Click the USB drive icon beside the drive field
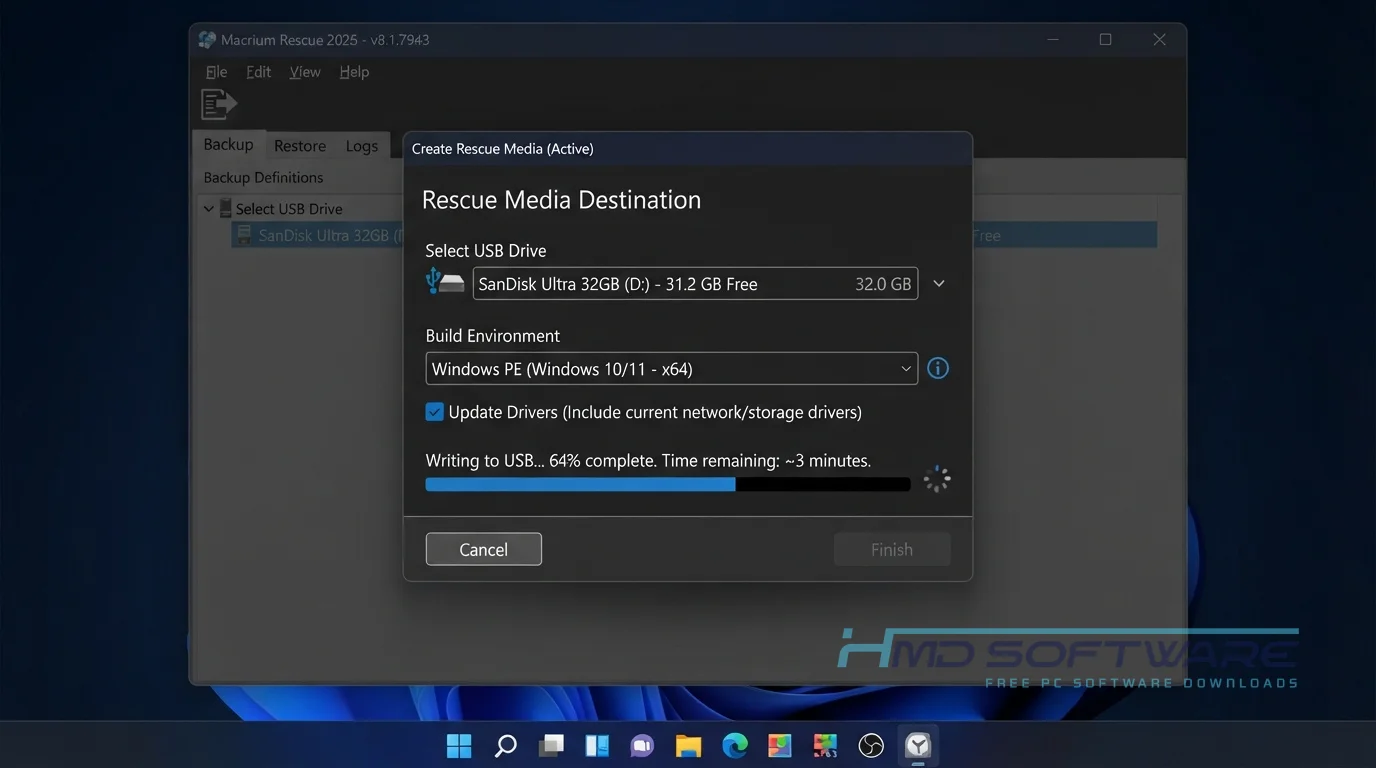The image size is (1376, 768). pos(445,282)
